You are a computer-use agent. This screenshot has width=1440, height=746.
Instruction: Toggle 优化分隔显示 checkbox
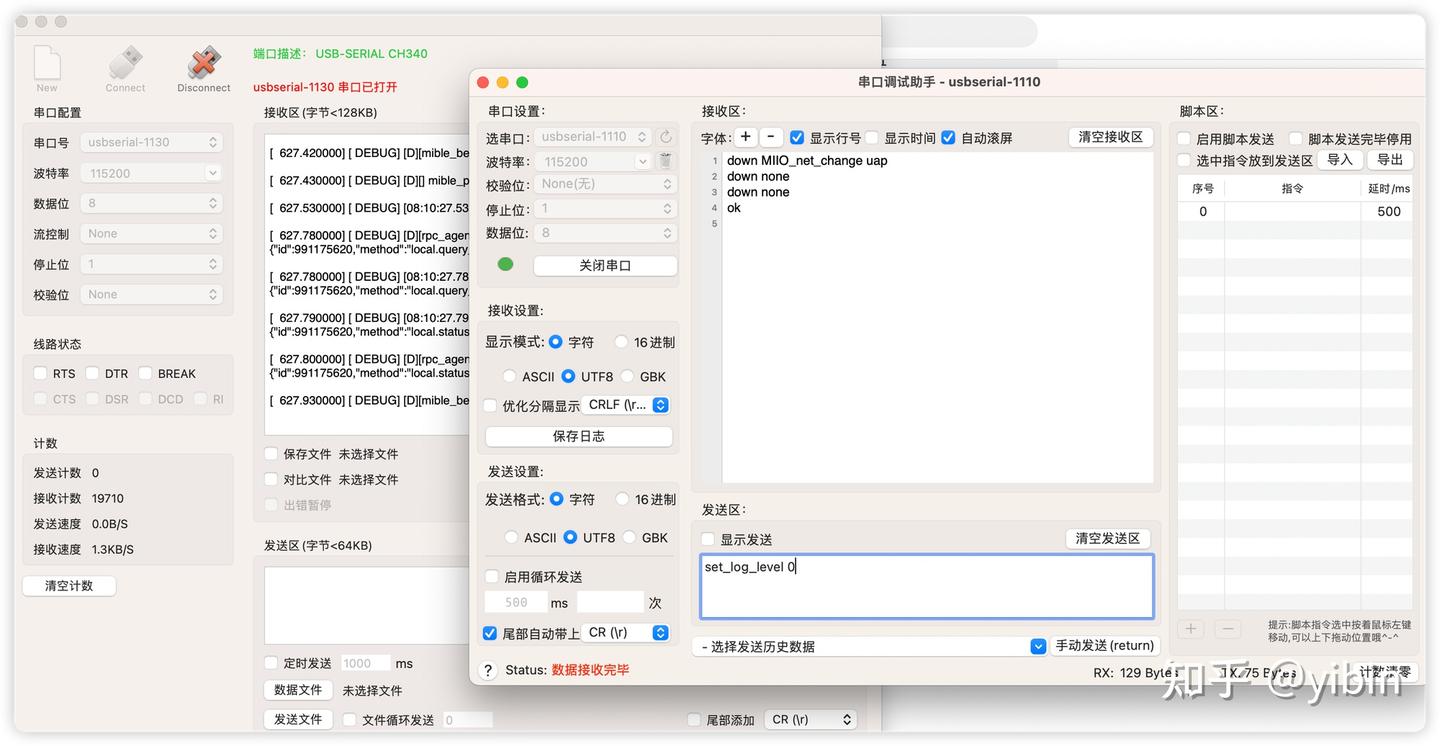coord(490,406)
